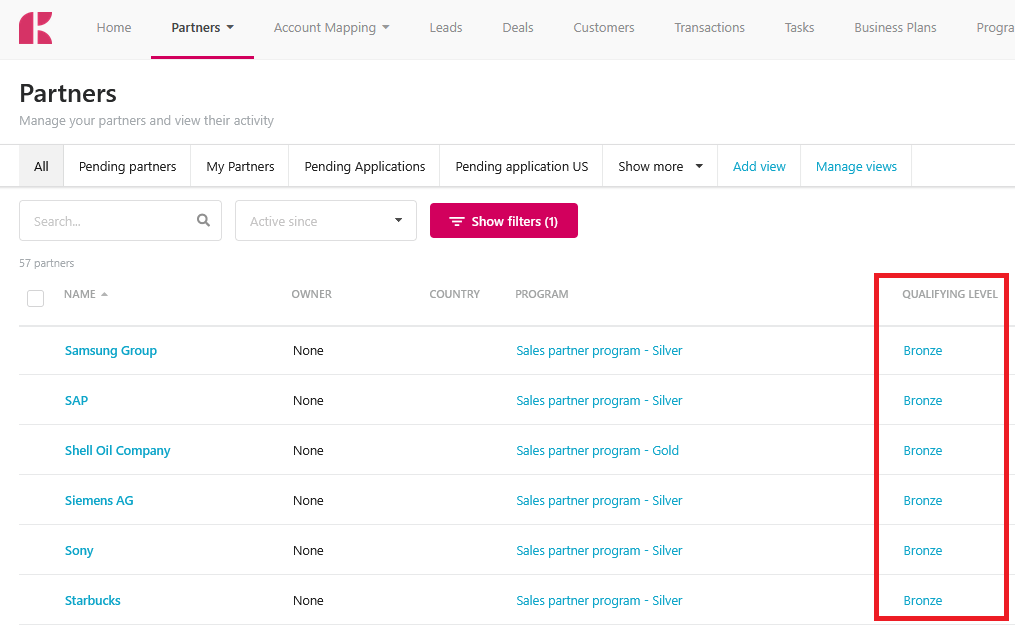Open Business Plans
This screenshot has width=1015, height=628.
pyautogui.click(x=895, y=28)
